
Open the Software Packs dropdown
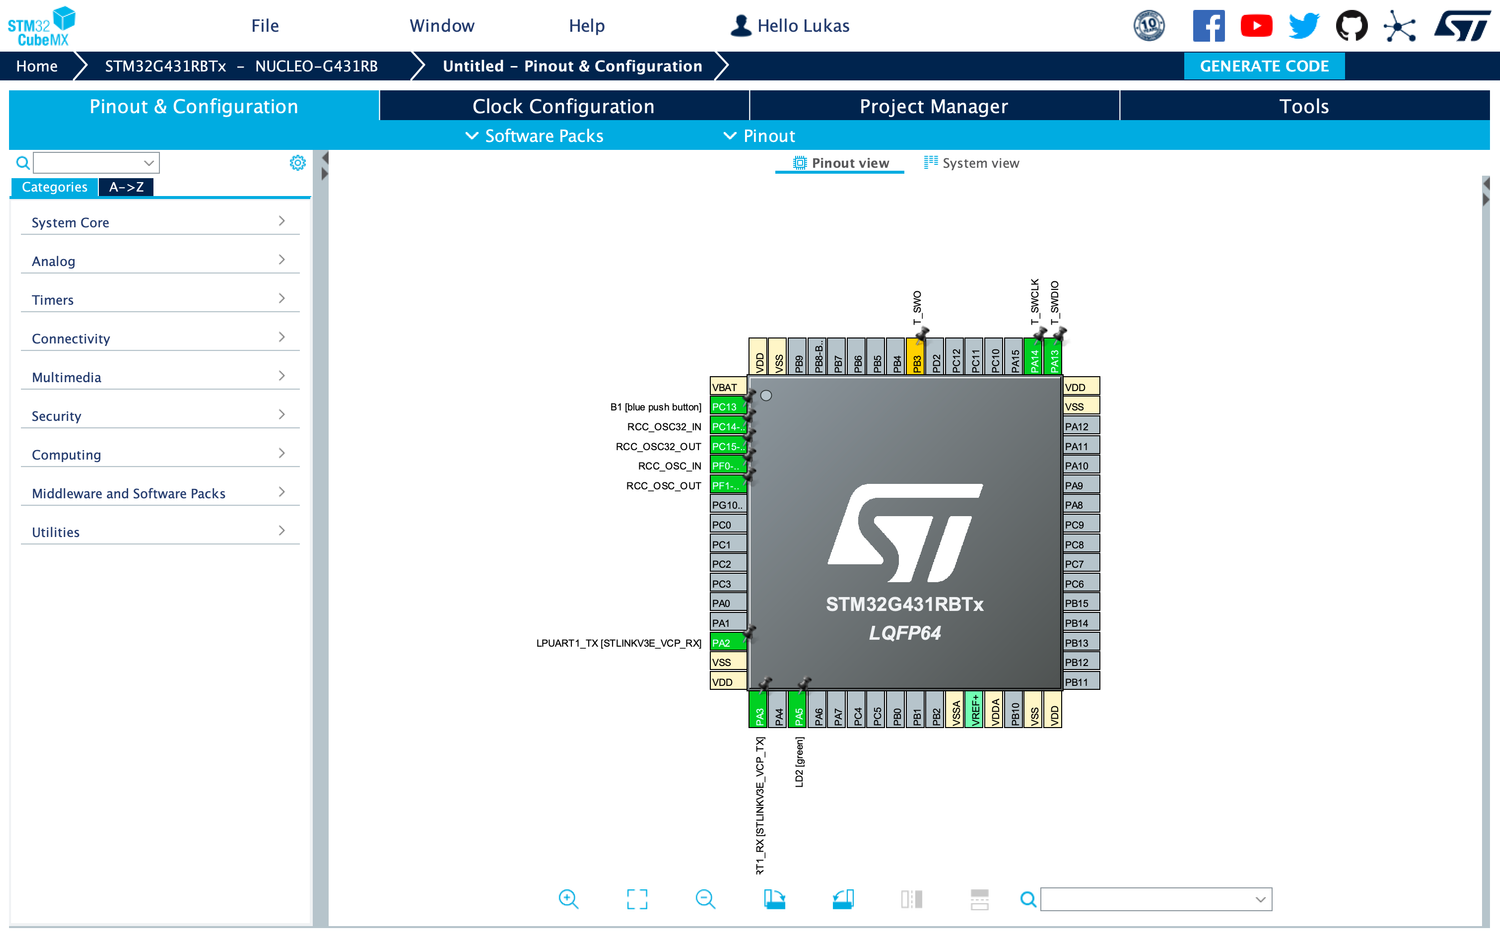pos(535,136)
